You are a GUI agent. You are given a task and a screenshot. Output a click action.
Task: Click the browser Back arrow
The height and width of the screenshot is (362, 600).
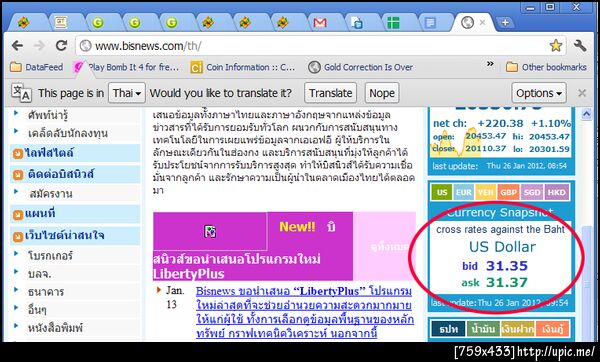tap(17, 46)
